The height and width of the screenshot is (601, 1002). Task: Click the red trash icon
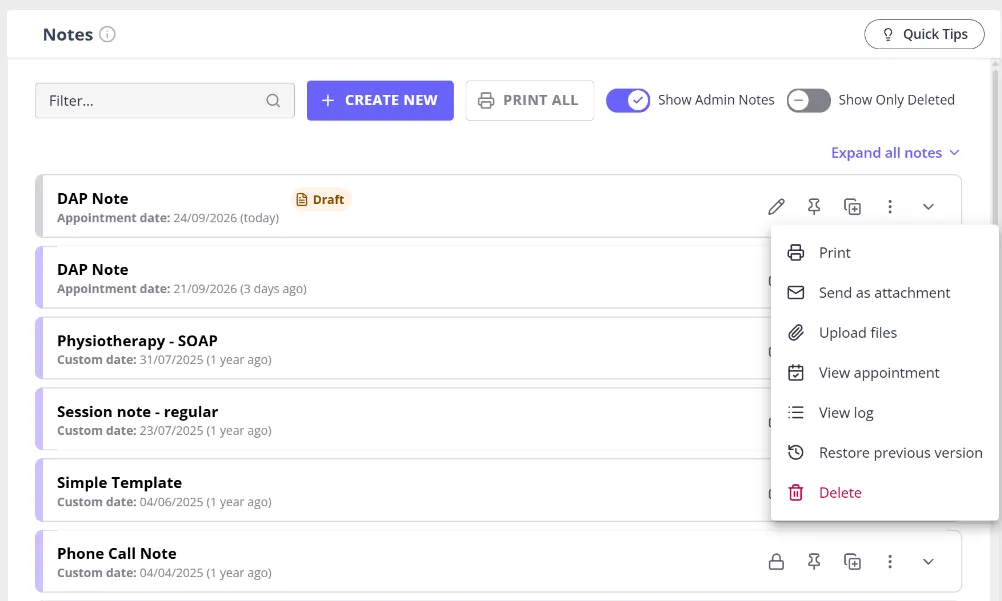coord(796,493)
